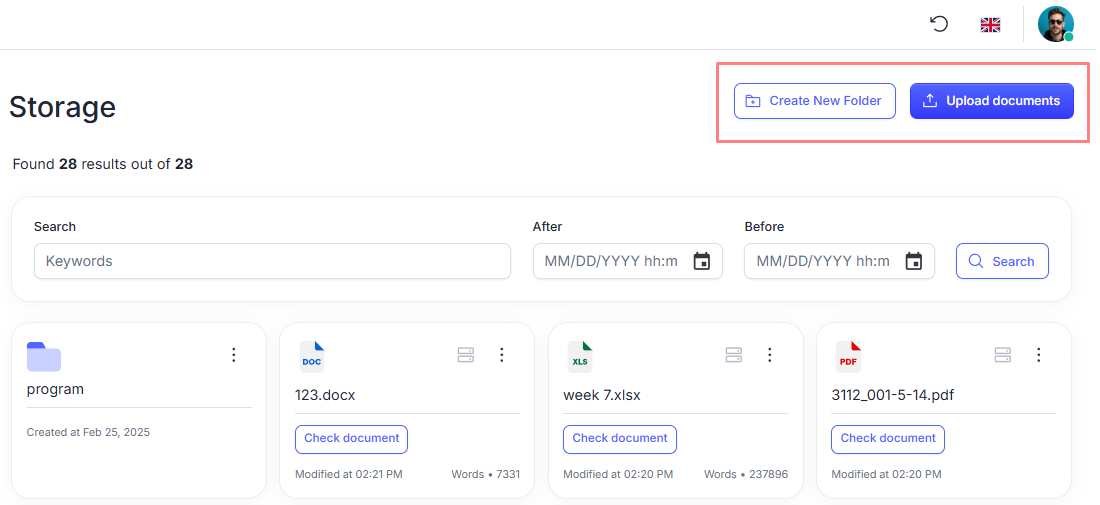Image resolution: width=1100 pixels, height=505 pixels.
Task: Click the storage icon on 123.docx card
Action: (x=465, y=355)
